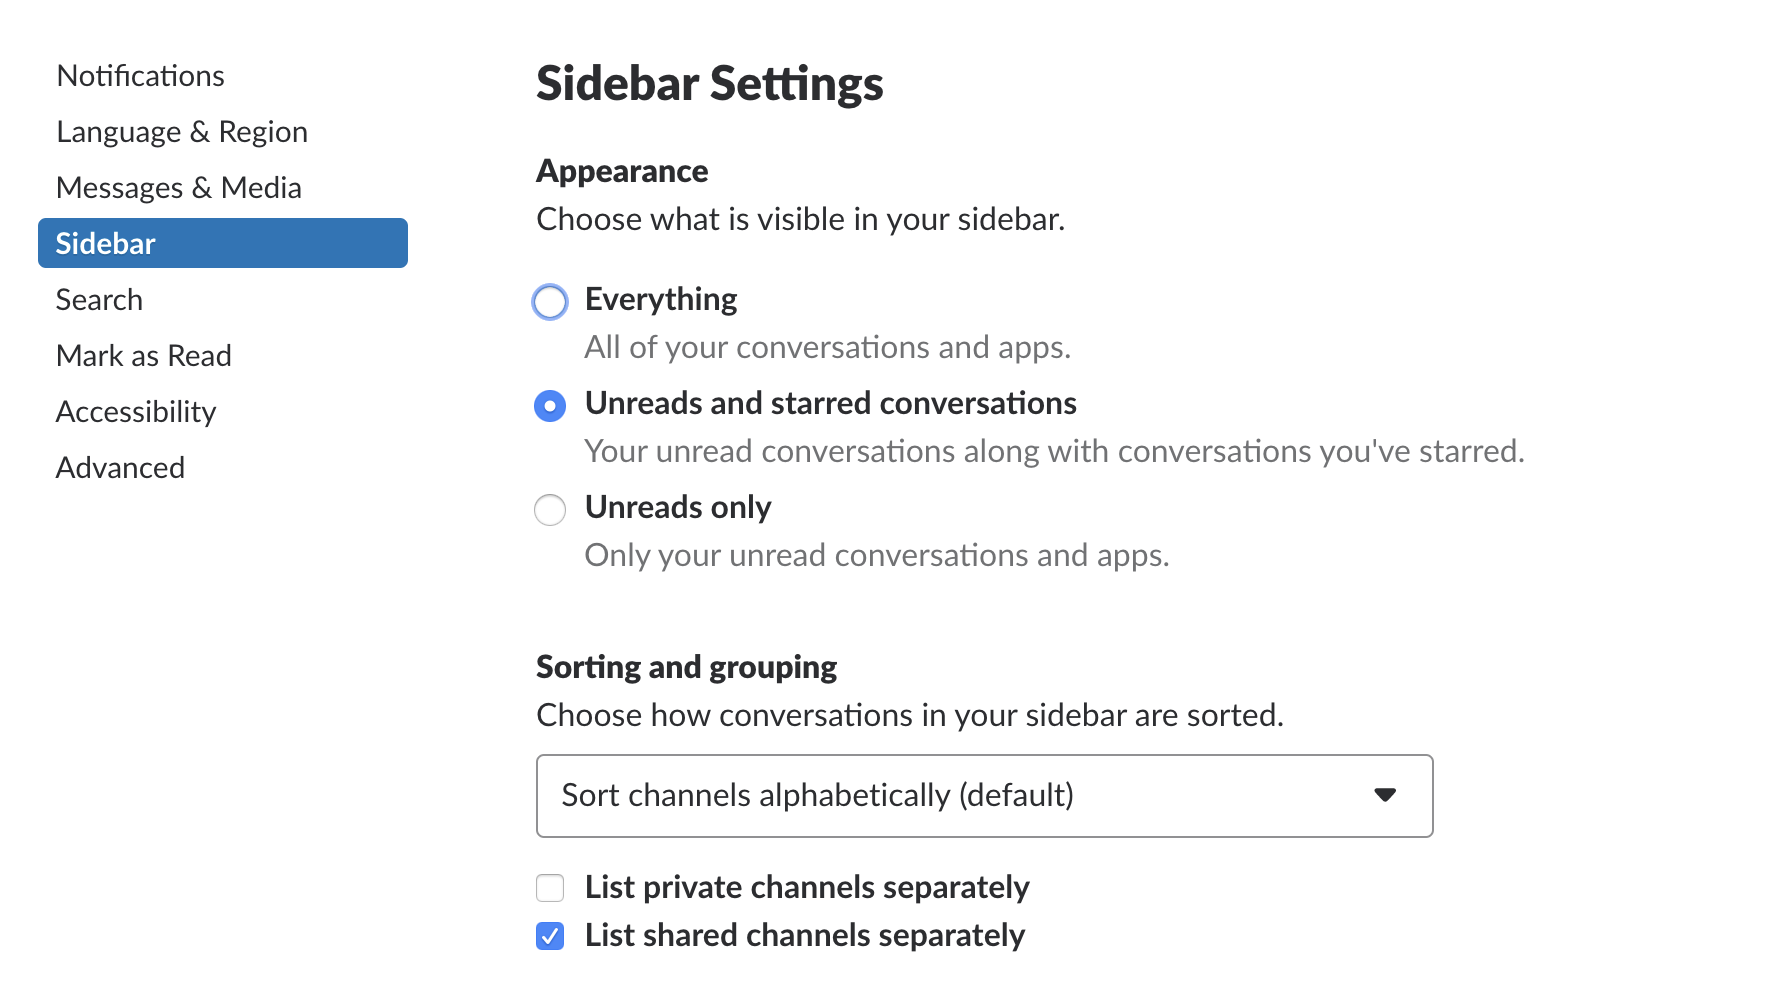
Task: Select the Unreads only radio button
Action: [550, 510]
